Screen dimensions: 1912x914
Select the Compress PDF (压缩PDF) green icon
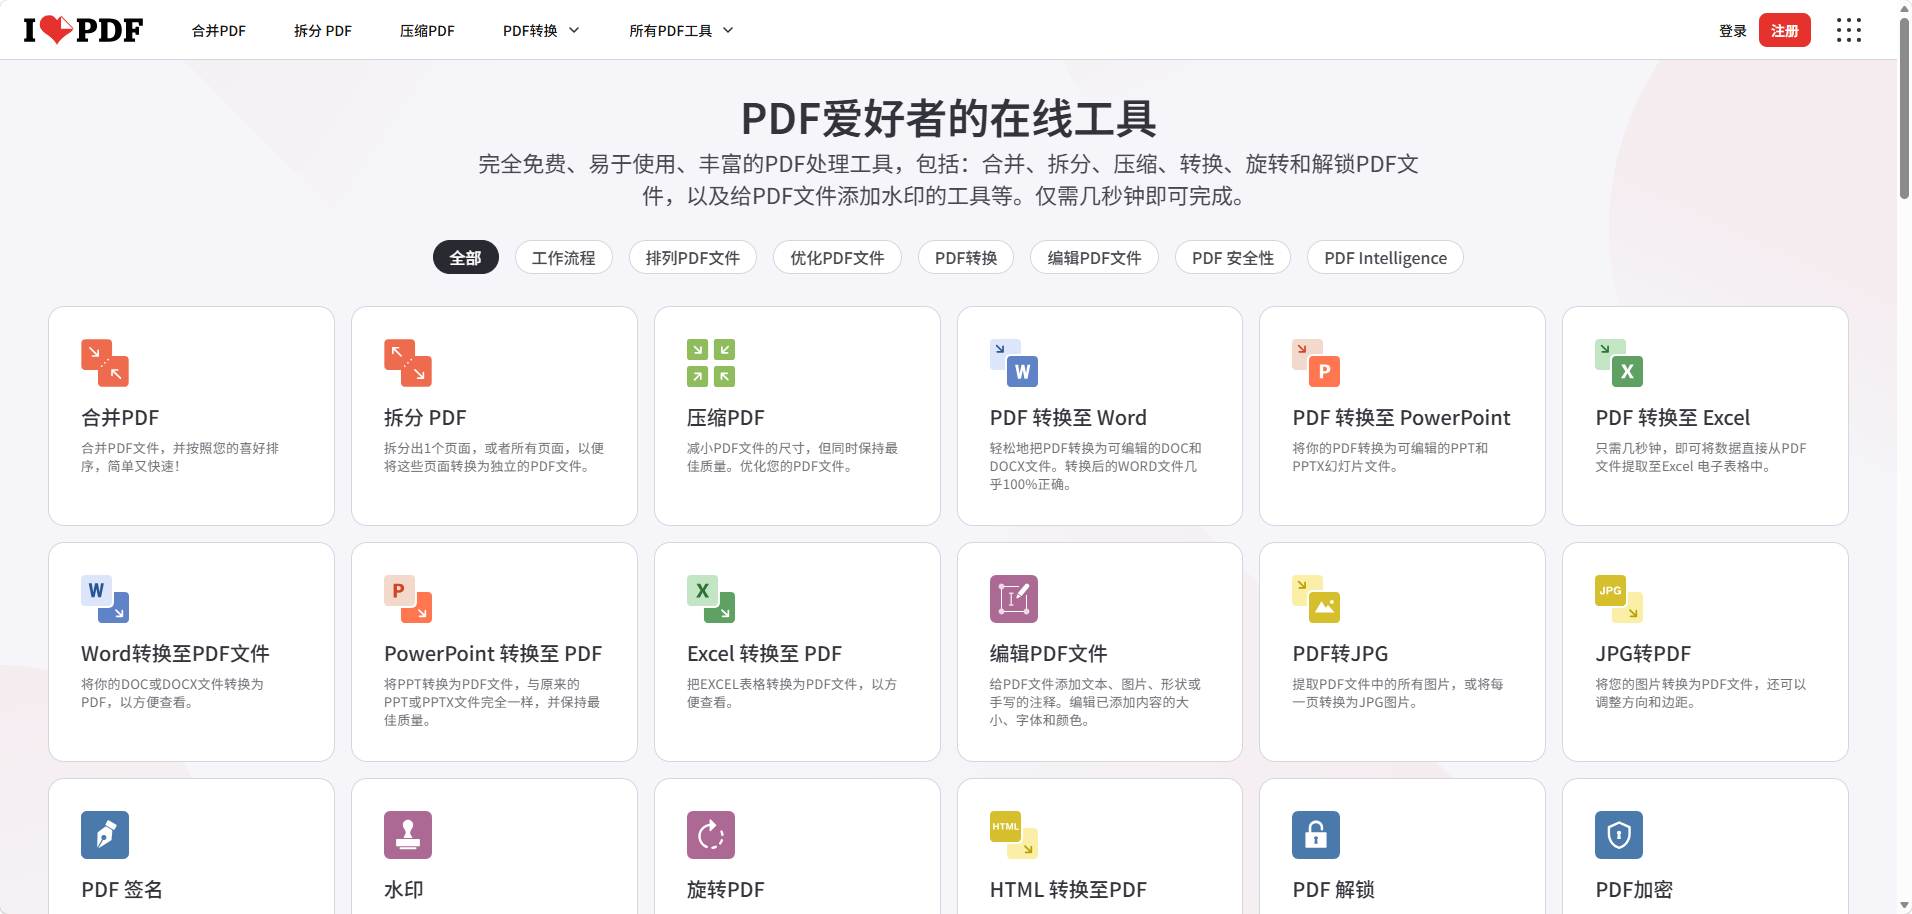pos(711,363)
